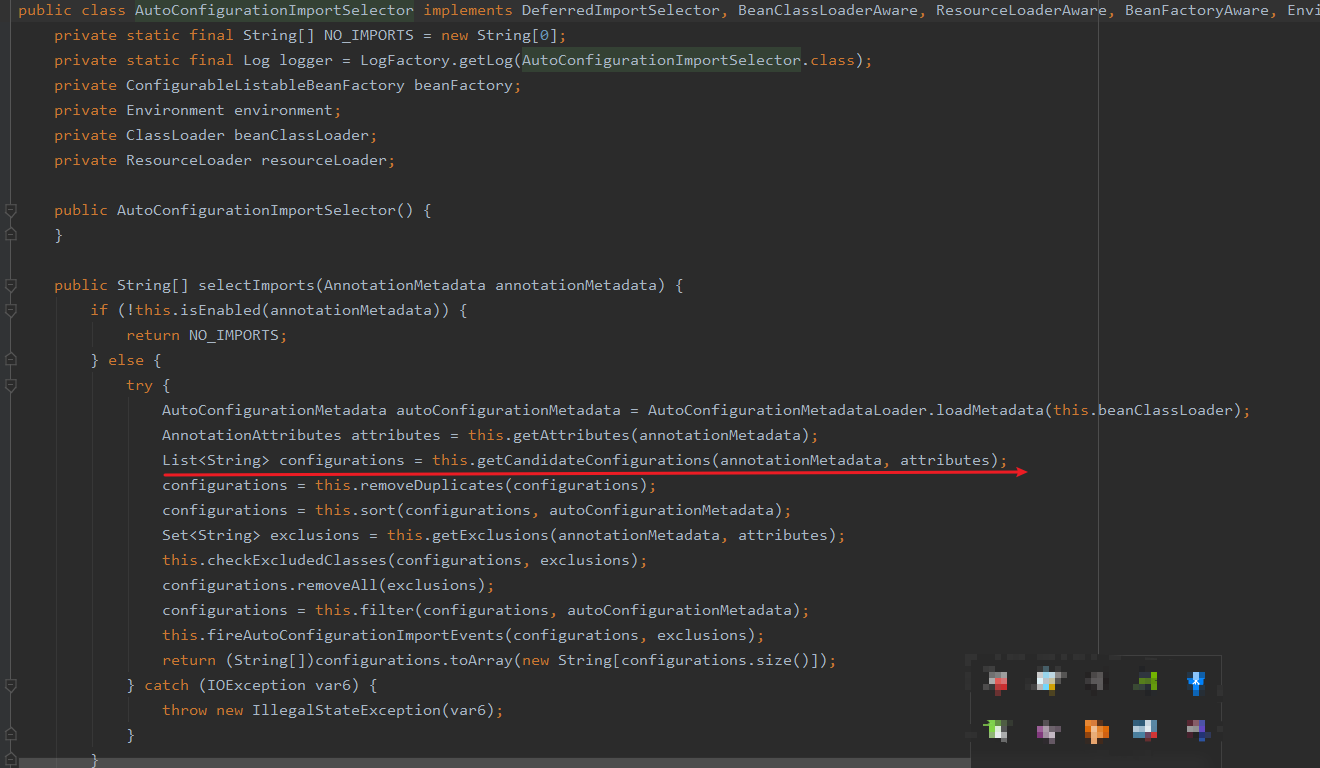Collapse the try block fold marker
This screenshot has width=1320, height=768.
click(x=10, y=385)
